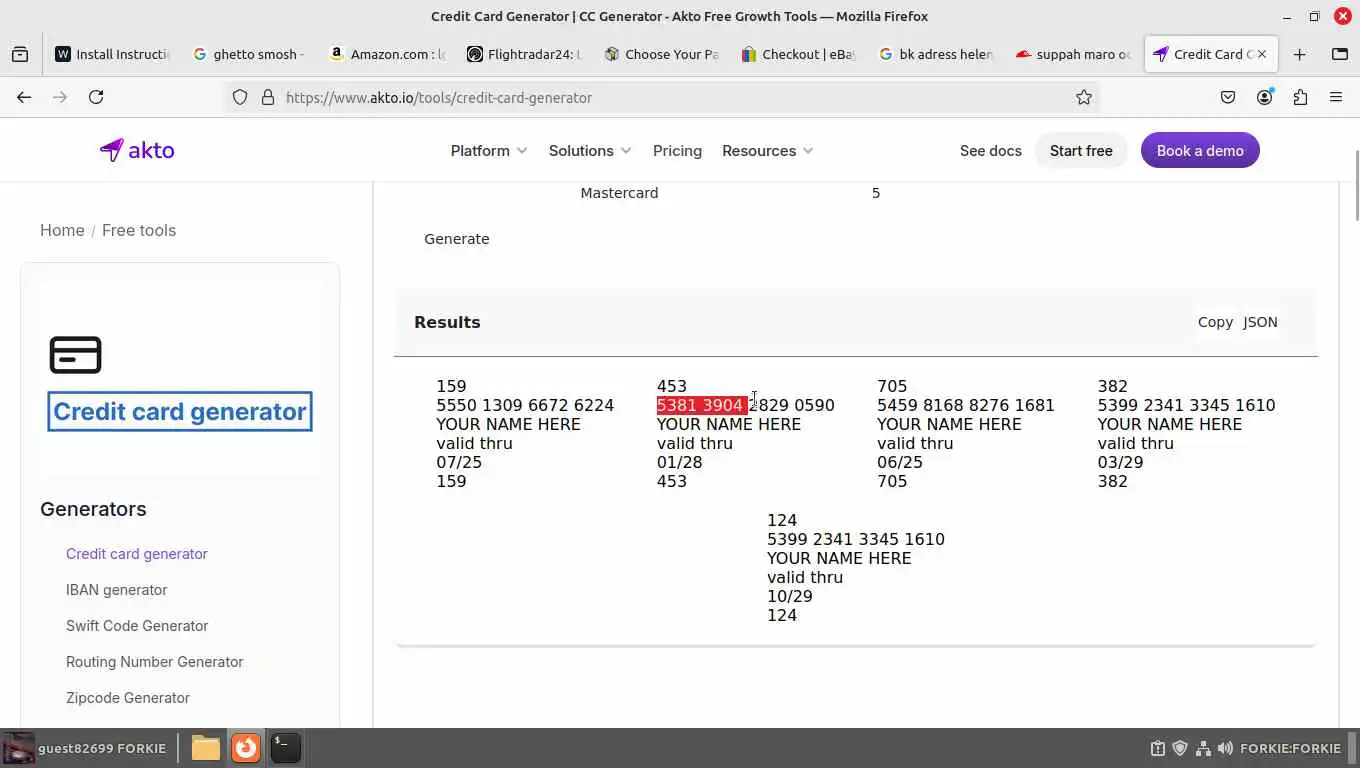Go back to previous page

(x=24, y=97)
